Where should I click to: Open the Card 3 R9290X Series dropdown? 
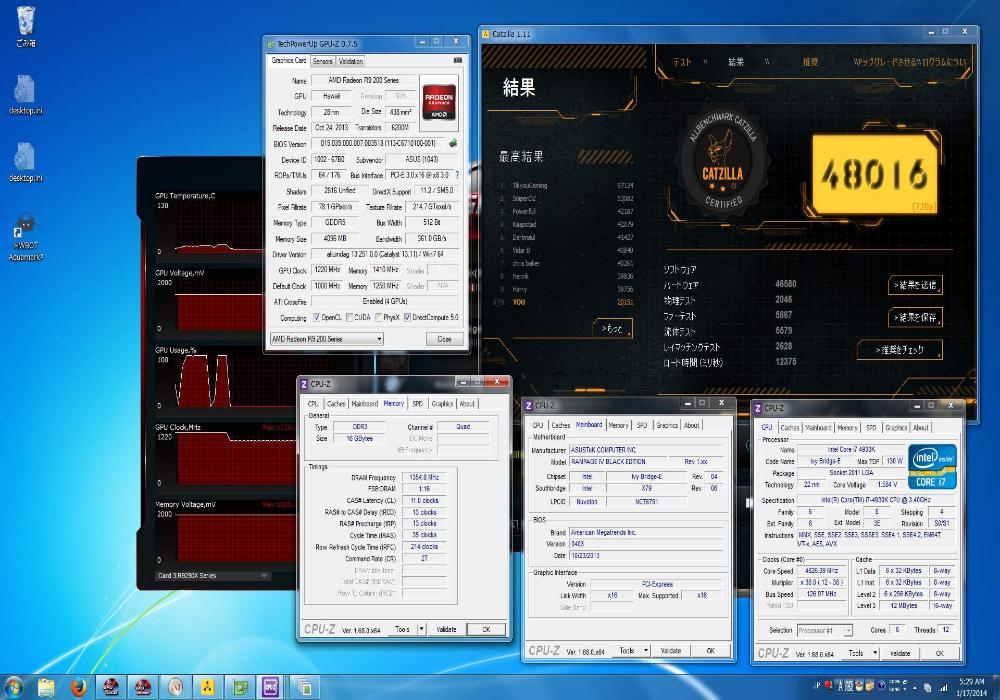click(213, 576)
